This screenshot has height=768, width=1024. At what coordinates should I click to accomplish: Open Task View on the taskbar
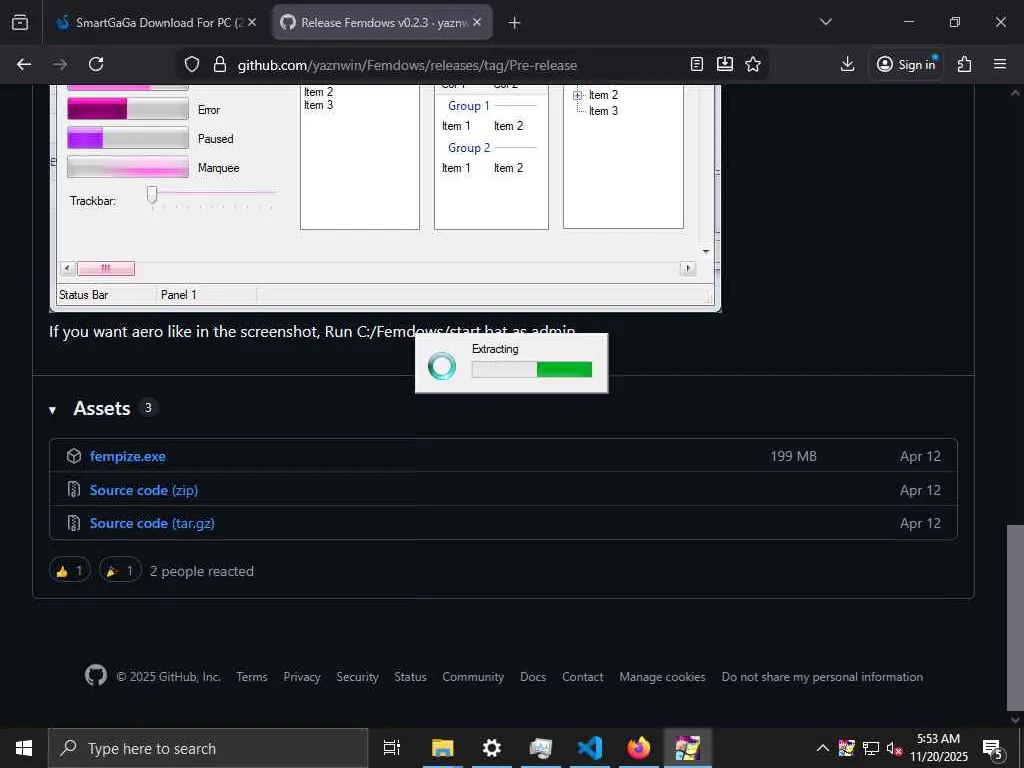click(x=392, y=748)
